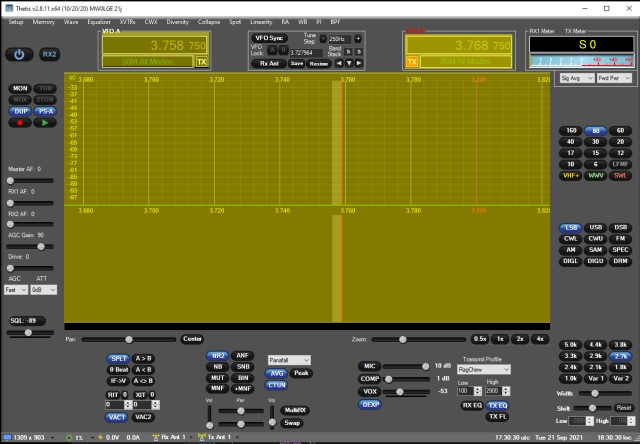This screenshot has height=444, width=640.
Task: Step band stack right with right arrow
Action: pos(359,63)
